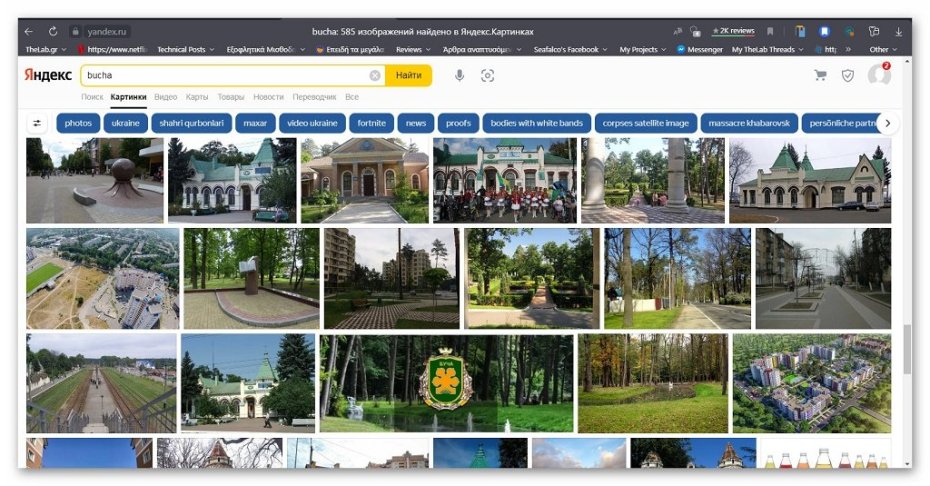Click the yellow Найти search button

[408, 75]
